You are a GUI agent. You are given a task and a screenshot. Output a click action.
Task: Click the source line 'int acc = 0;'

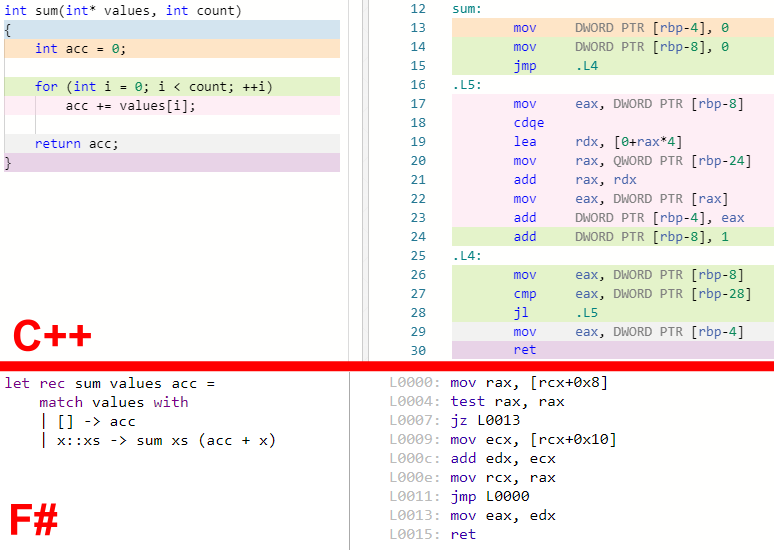[80, 49]
